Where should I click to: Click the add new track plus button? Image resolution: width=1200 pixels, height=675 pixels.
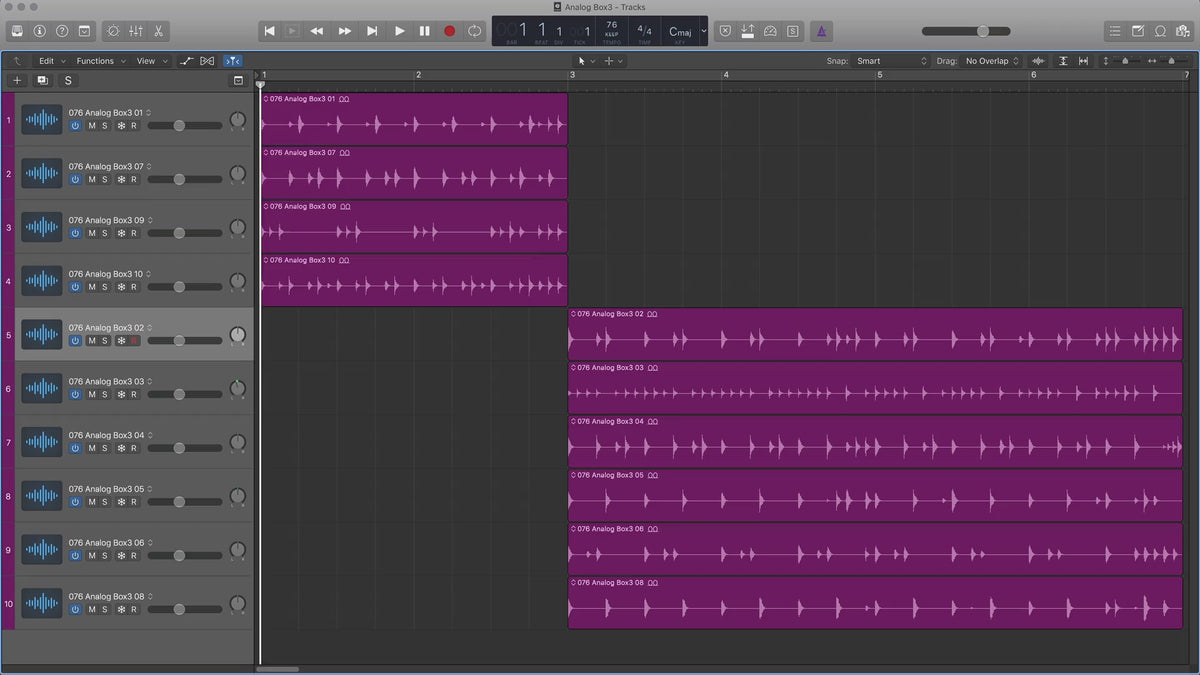point(17,80)
